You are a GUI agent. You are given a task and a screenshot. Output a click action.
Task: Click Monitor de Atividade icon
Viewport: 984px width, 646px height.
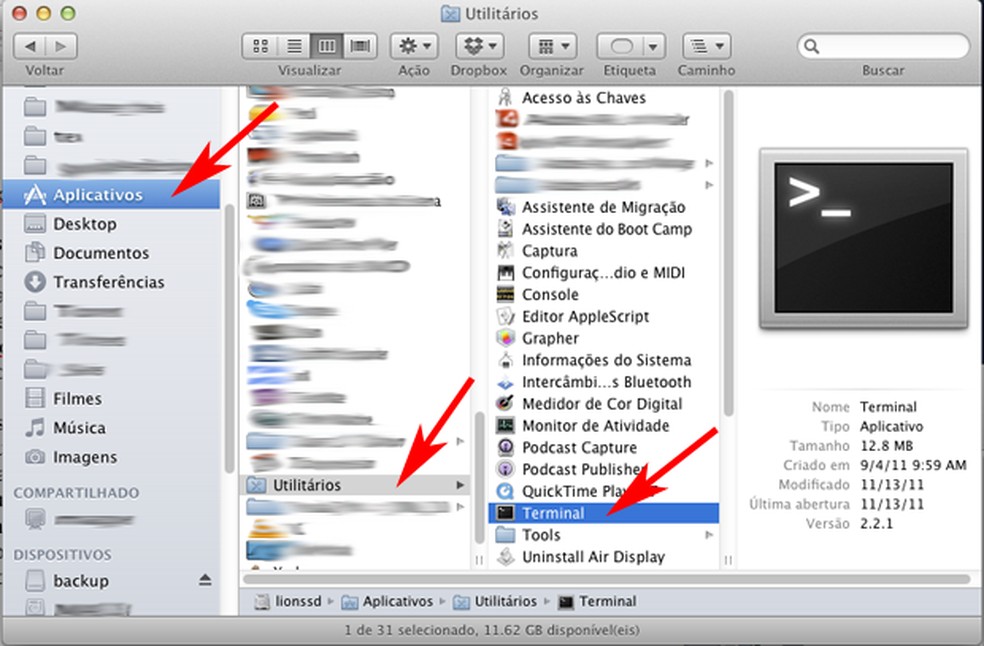[505, 426]
